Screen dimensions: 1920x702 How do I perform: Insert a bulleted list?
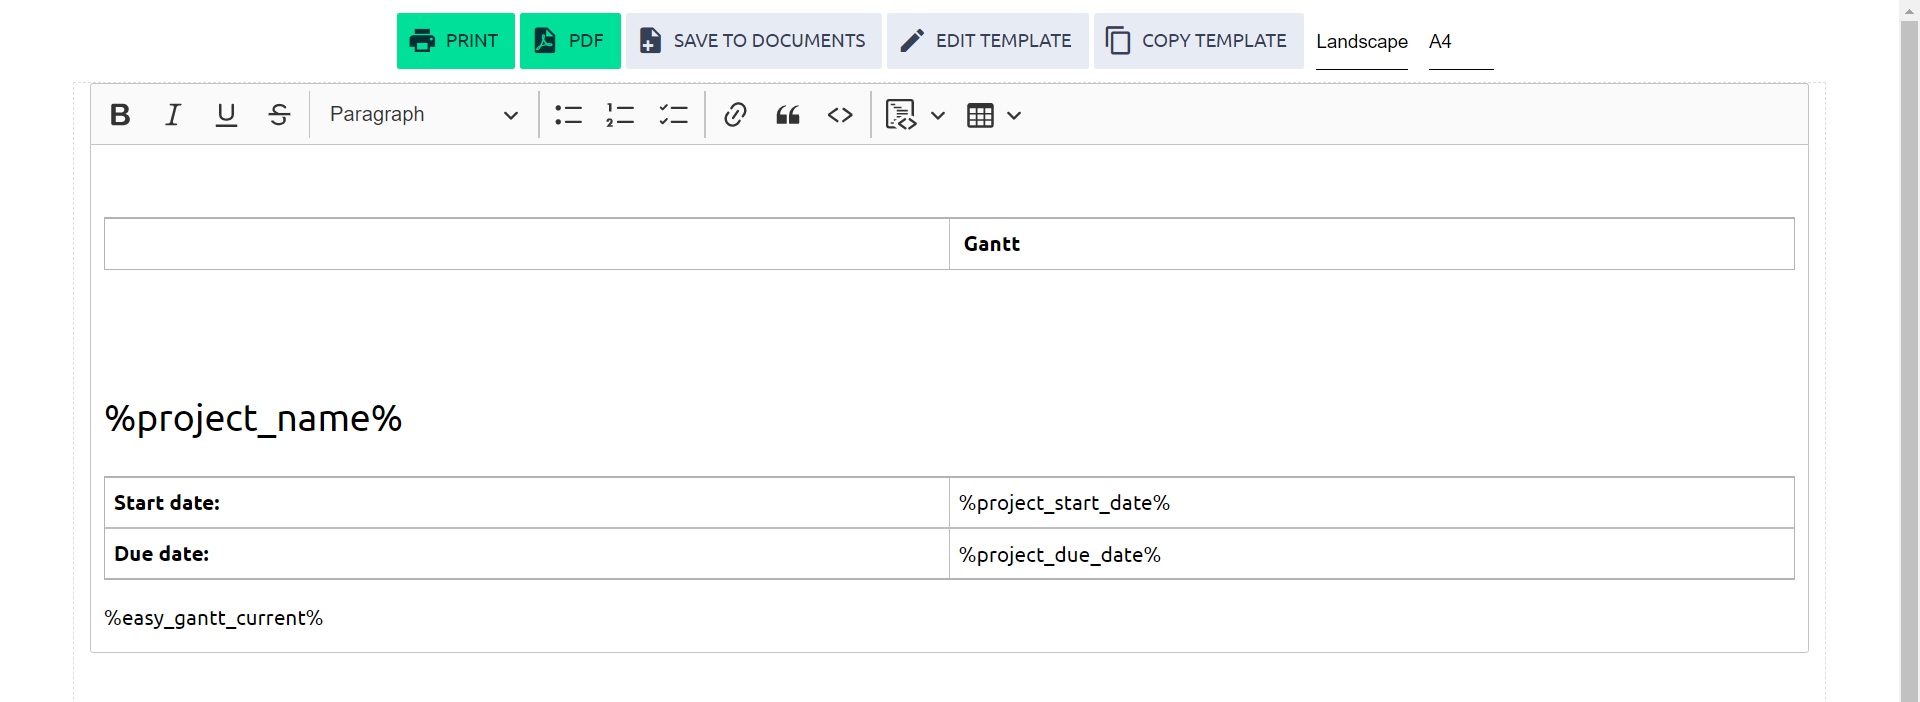[568, 115]
